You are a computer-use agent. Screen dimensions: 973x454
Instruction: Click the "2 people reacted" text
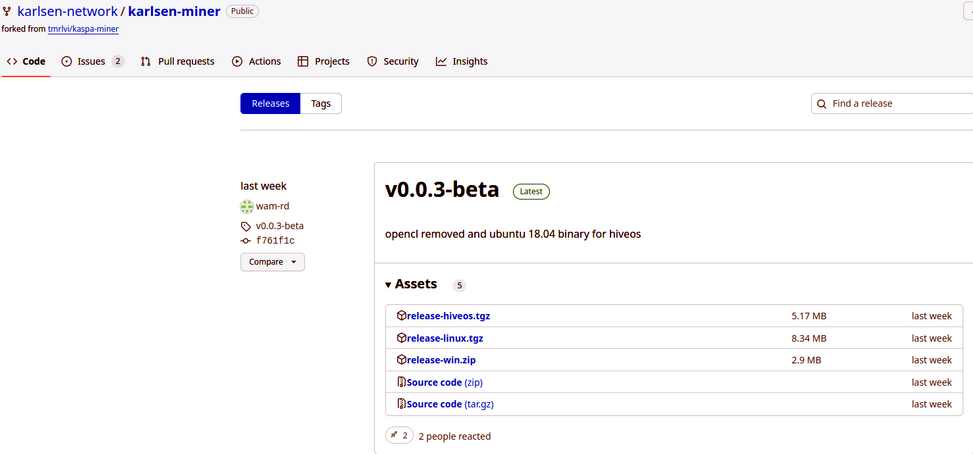454,437
